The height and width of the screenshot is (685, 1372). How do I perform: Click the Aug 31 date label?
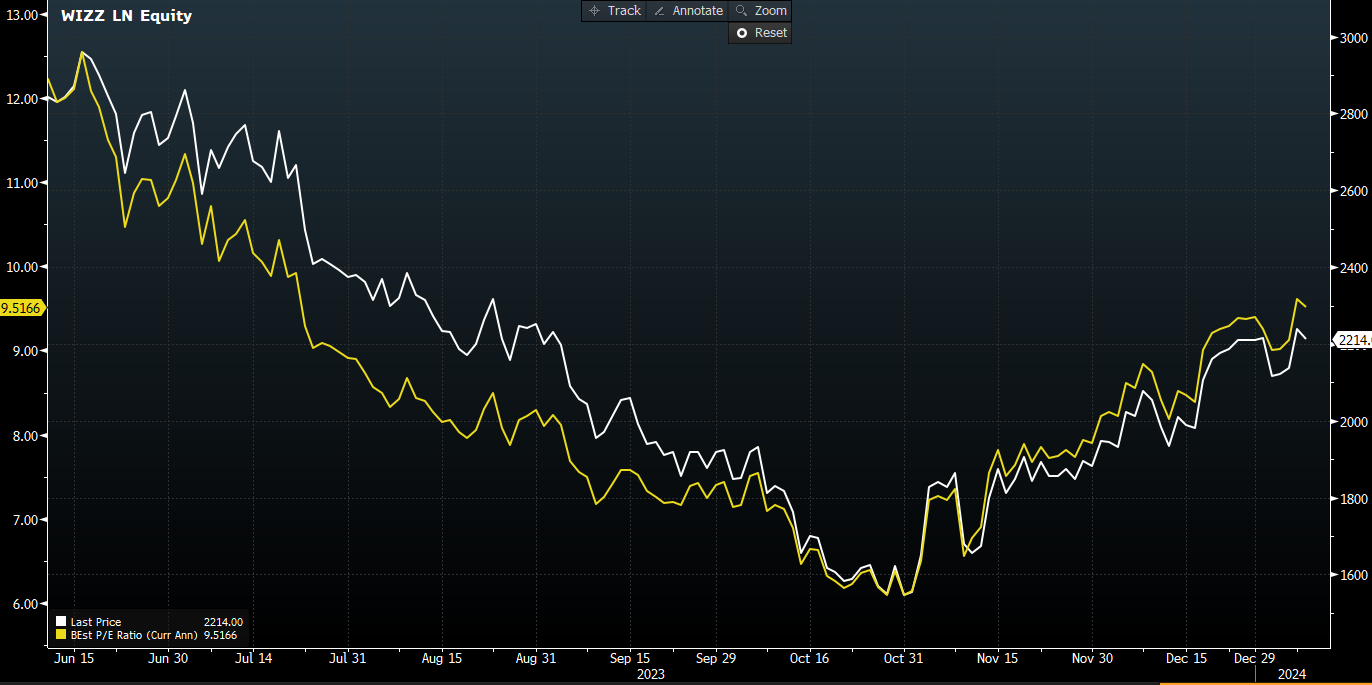click(x=536, y=659)
